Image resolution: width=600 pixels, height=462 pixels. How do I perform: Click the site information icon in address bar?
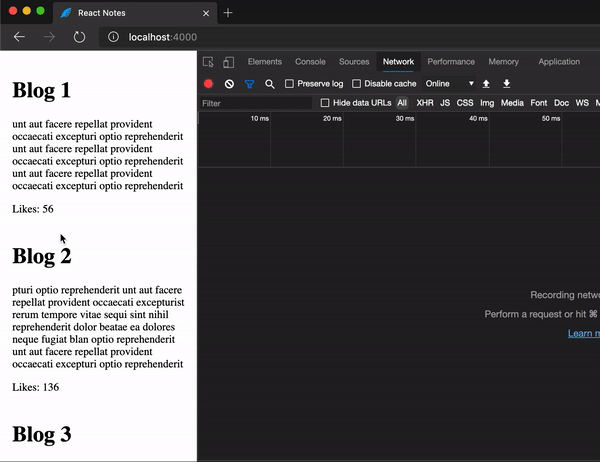[x=113, y=37]
